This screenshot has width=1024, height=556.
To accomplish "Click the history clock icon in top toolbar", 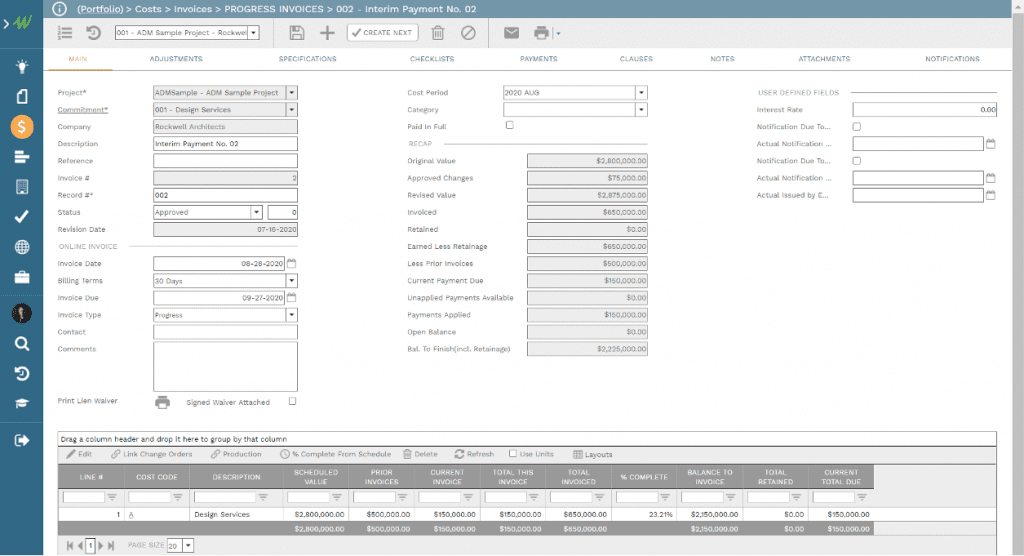I will tap(93, 33).
